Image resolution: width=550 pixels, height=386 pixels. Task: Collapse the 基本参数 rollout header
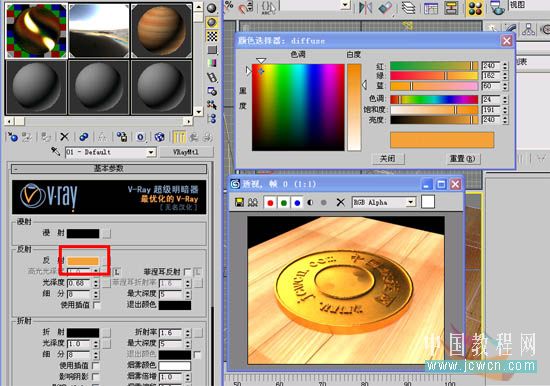pos(109,169)
